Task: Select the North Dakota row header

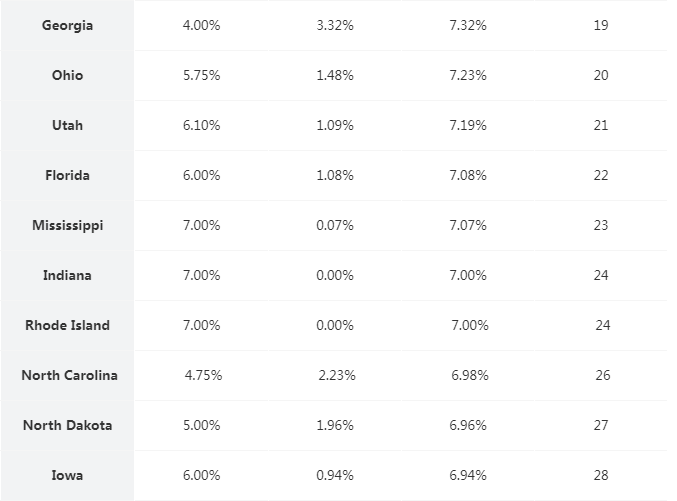Action: (x=67, y=426)
